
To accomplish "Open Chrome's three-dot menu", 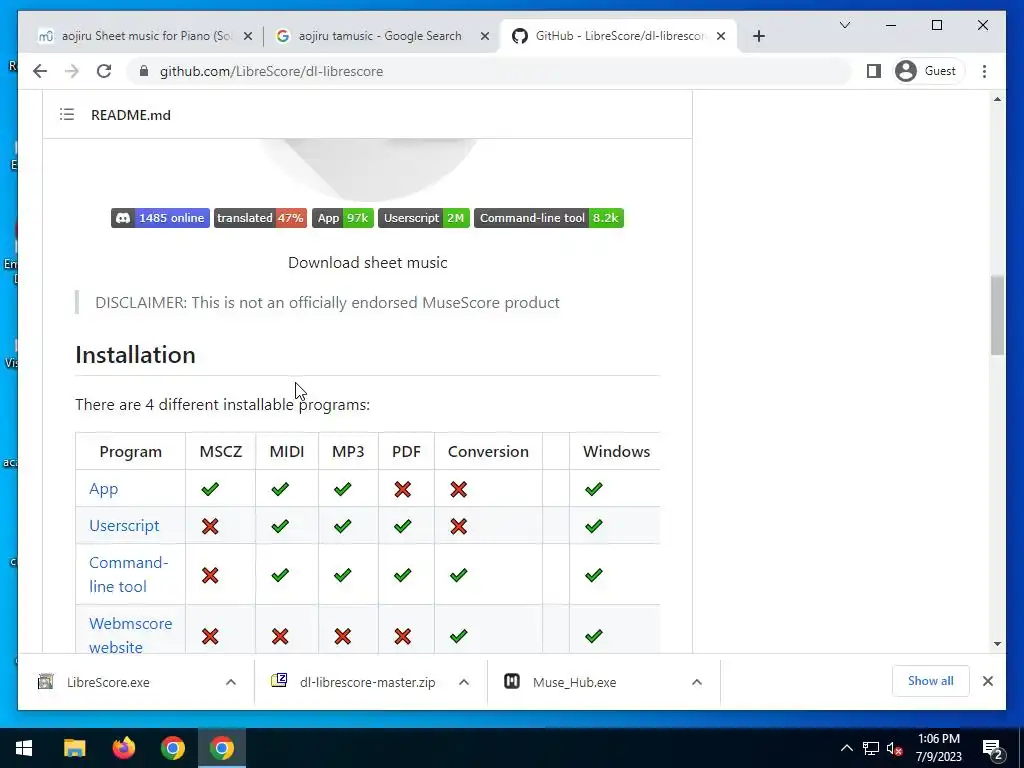I will point(984,71).
